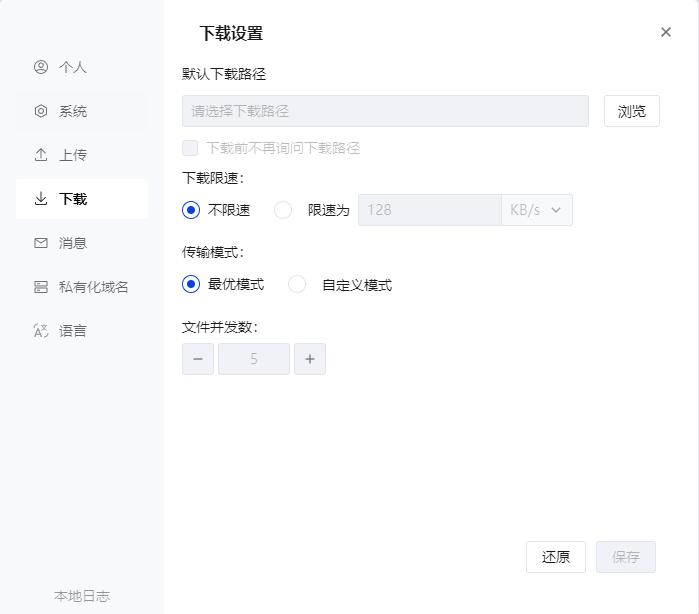Select the 上传 upload arrow icon
This screenshot has height=614, width=699.
[x=41, y=155]
